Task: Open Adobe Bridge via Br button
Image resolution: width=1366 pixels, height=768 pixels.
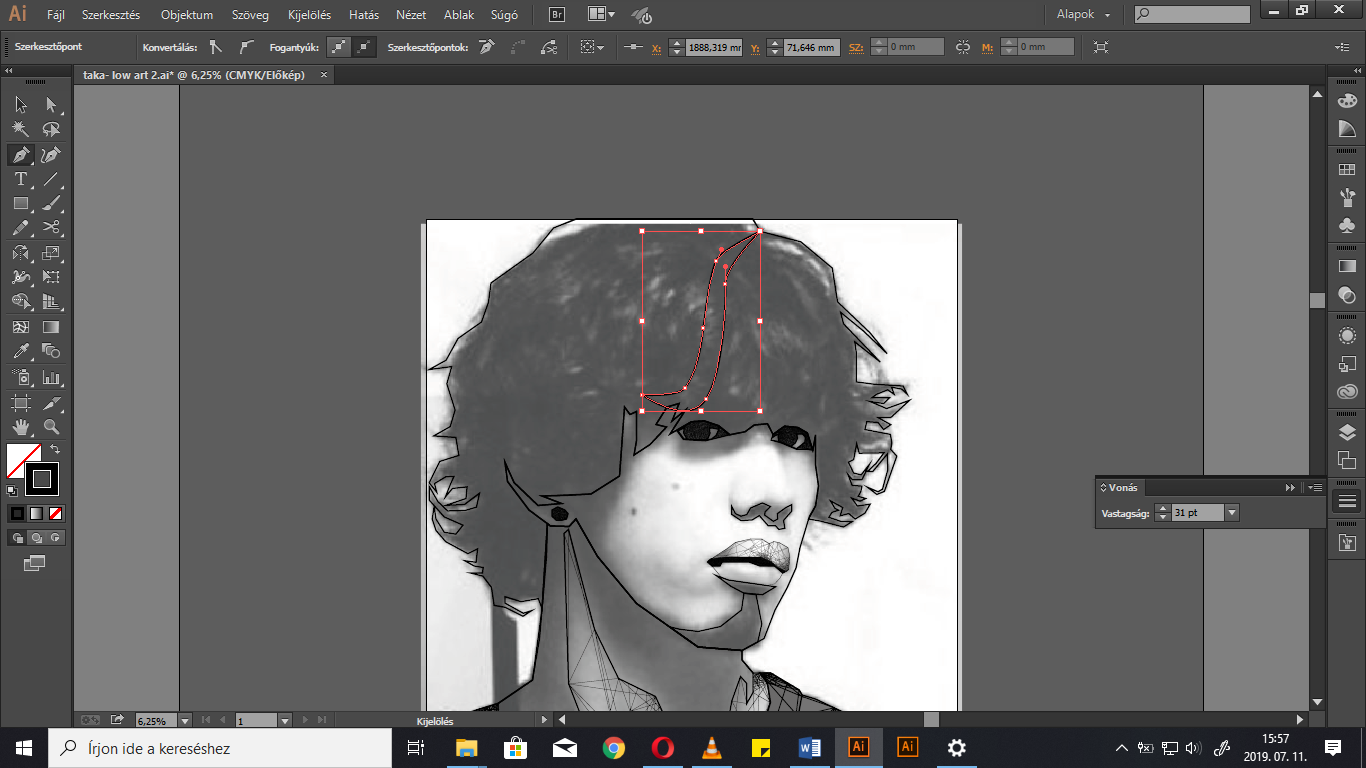Action: pos(557,15)
